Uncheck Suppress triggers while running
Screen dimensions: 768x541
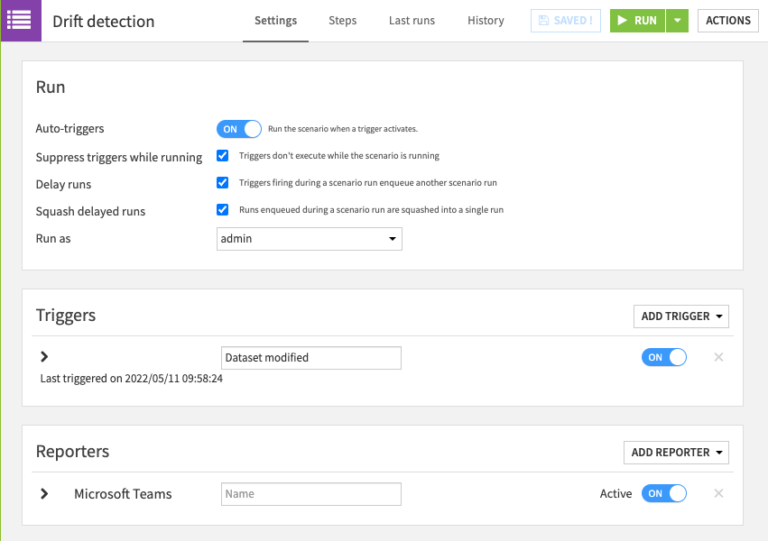pyautogui.click(x=222, y=156)
